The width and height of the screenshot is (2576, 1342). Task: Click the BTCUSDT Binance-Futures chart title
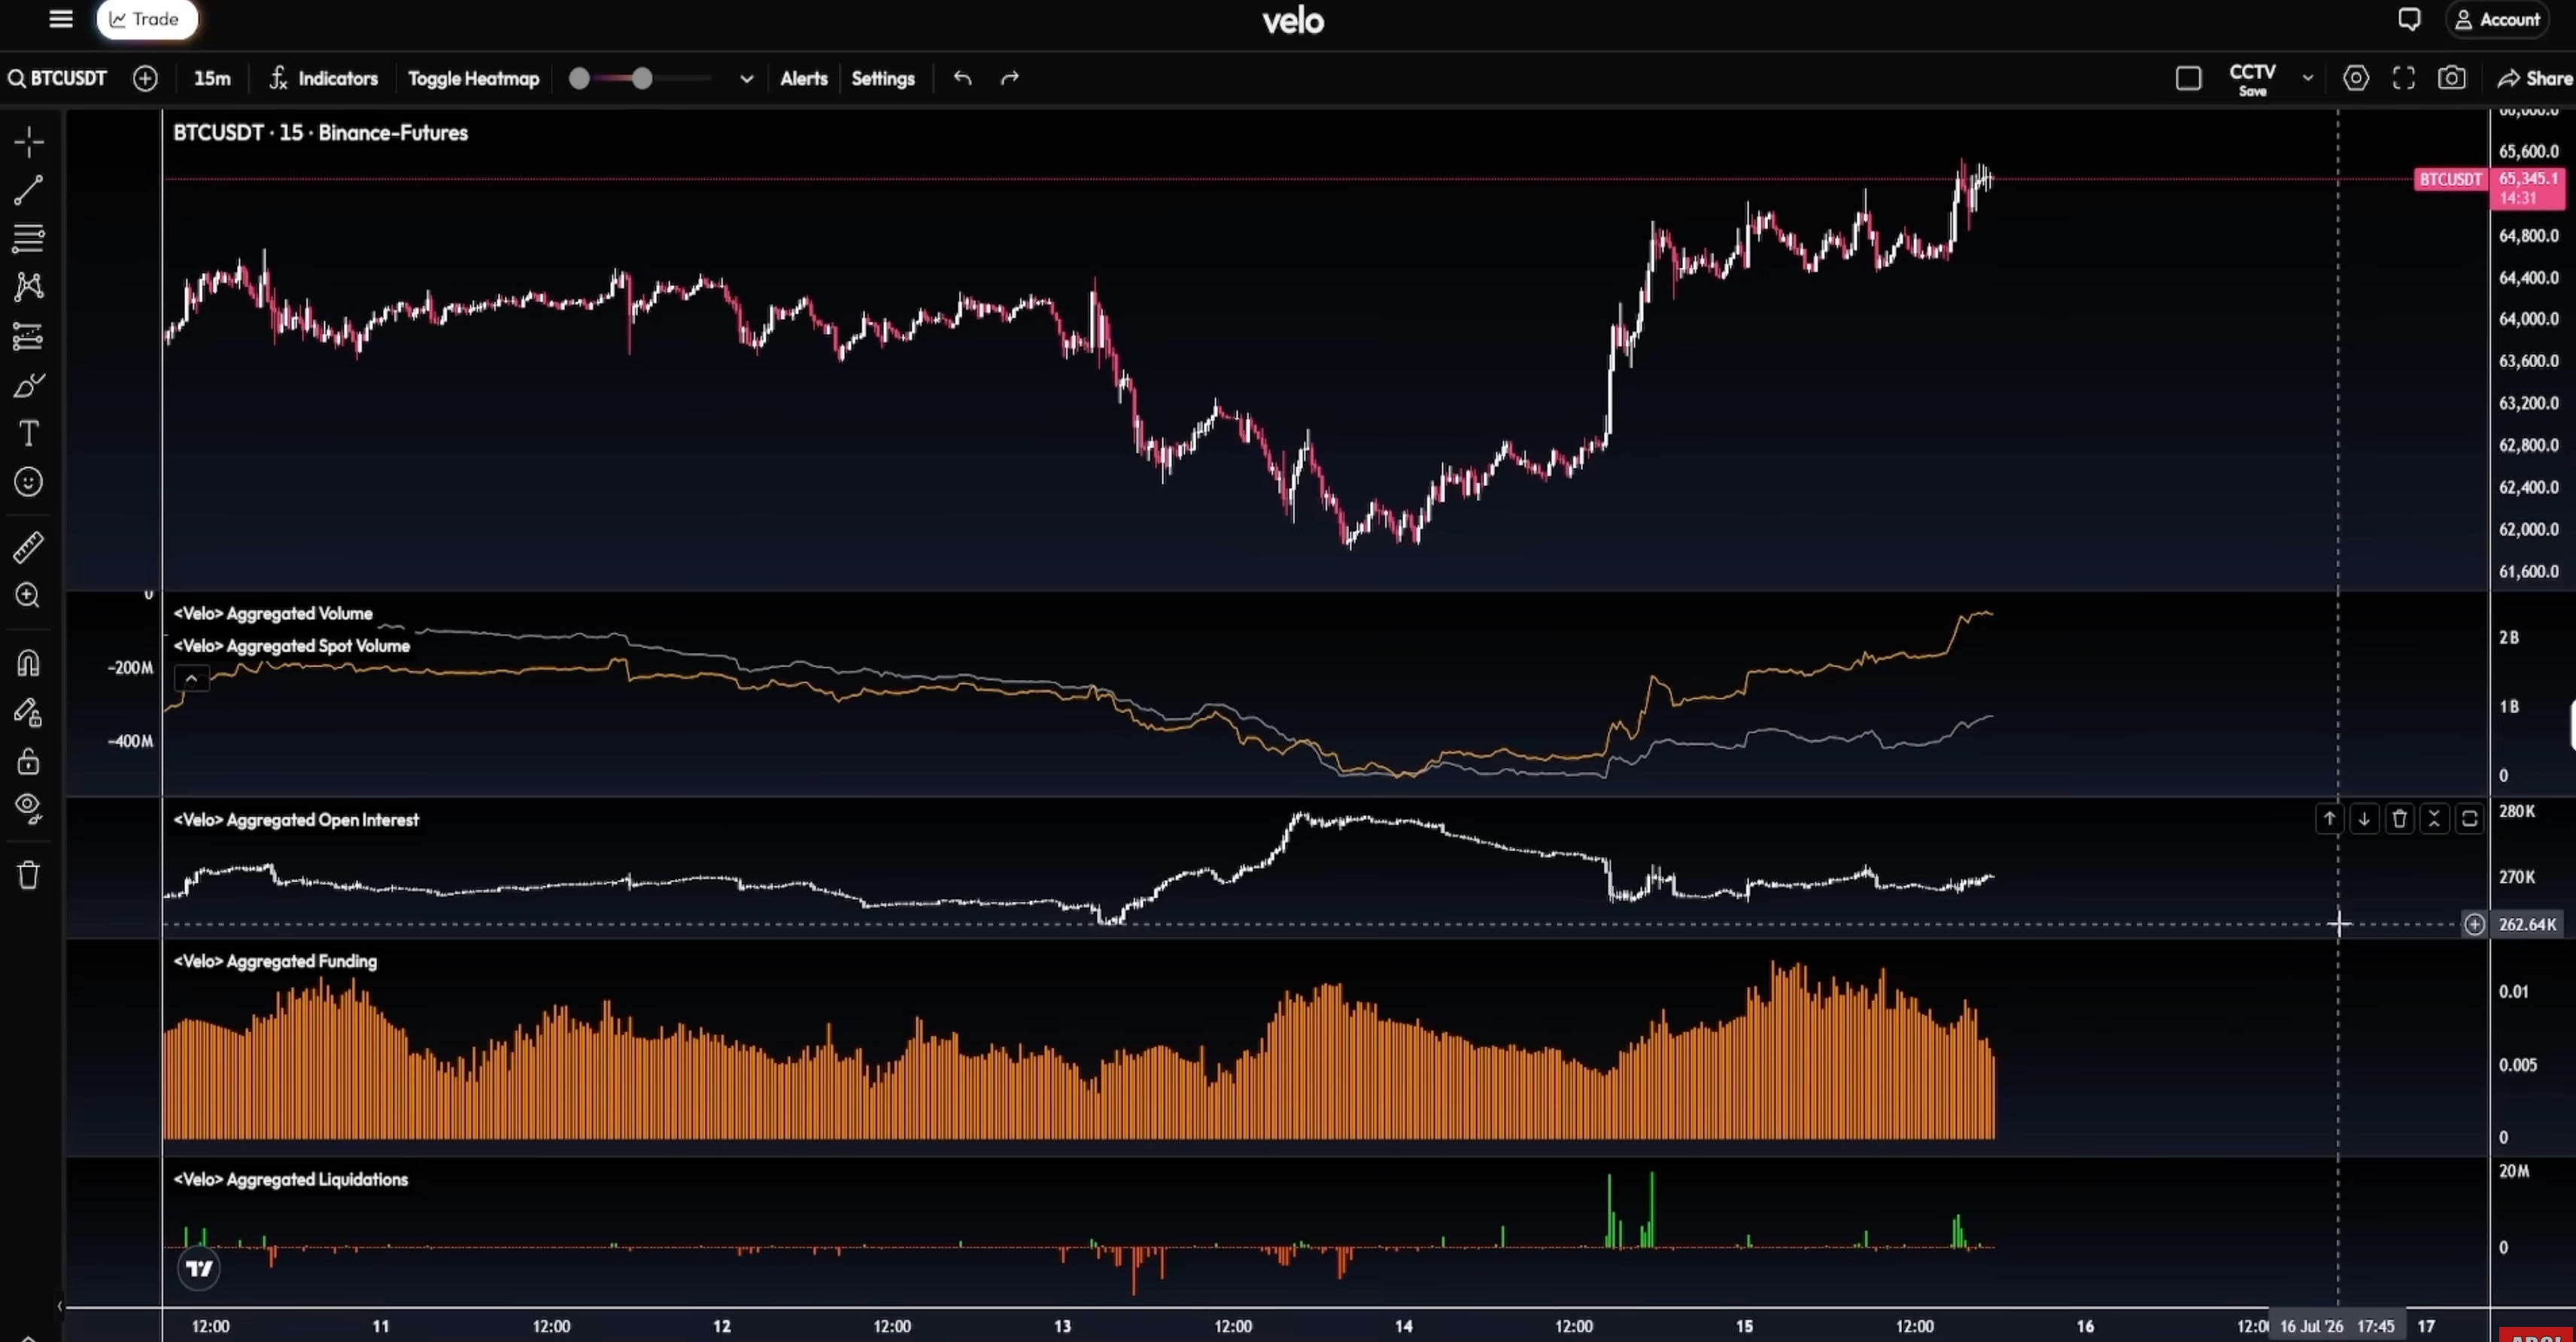(320, 133)
